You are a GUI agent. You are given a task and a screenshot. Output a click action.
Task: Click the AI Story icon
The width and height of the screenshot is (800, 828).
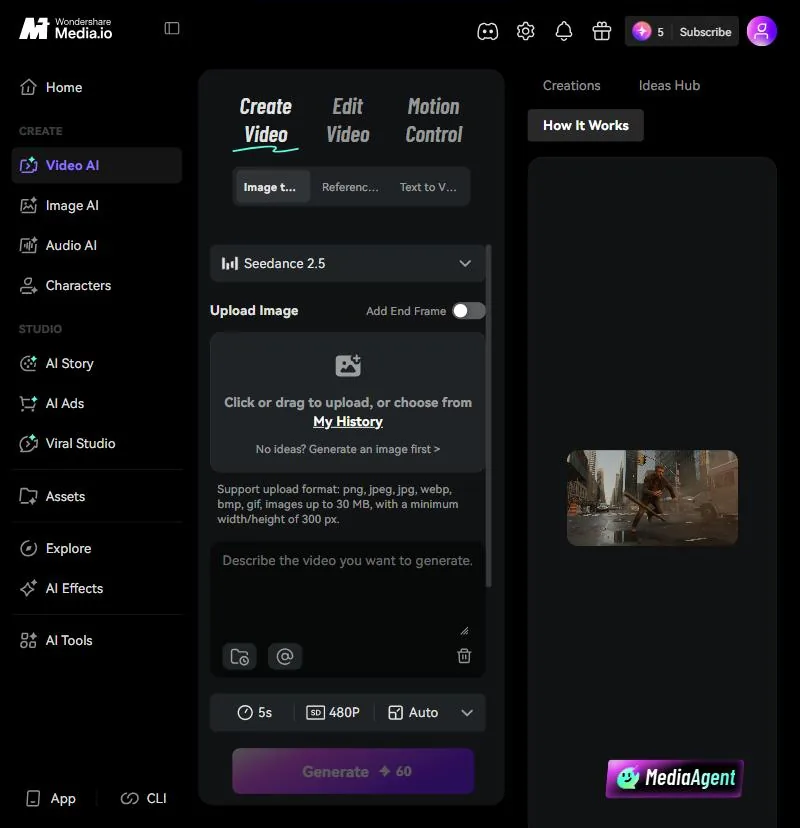click(x=29, y=363)
